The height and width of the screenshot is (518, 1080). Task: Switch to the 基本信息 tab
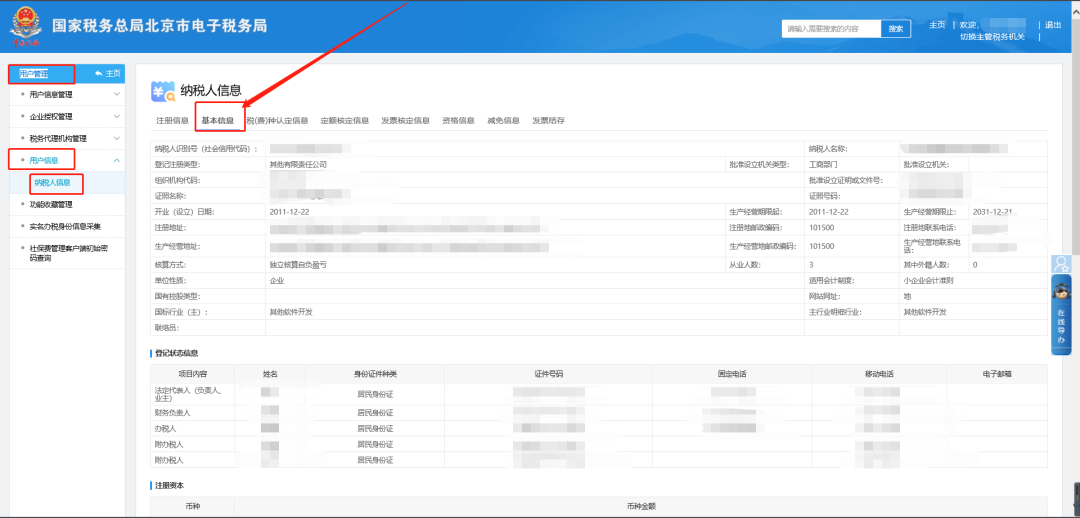tap(218, 121)
